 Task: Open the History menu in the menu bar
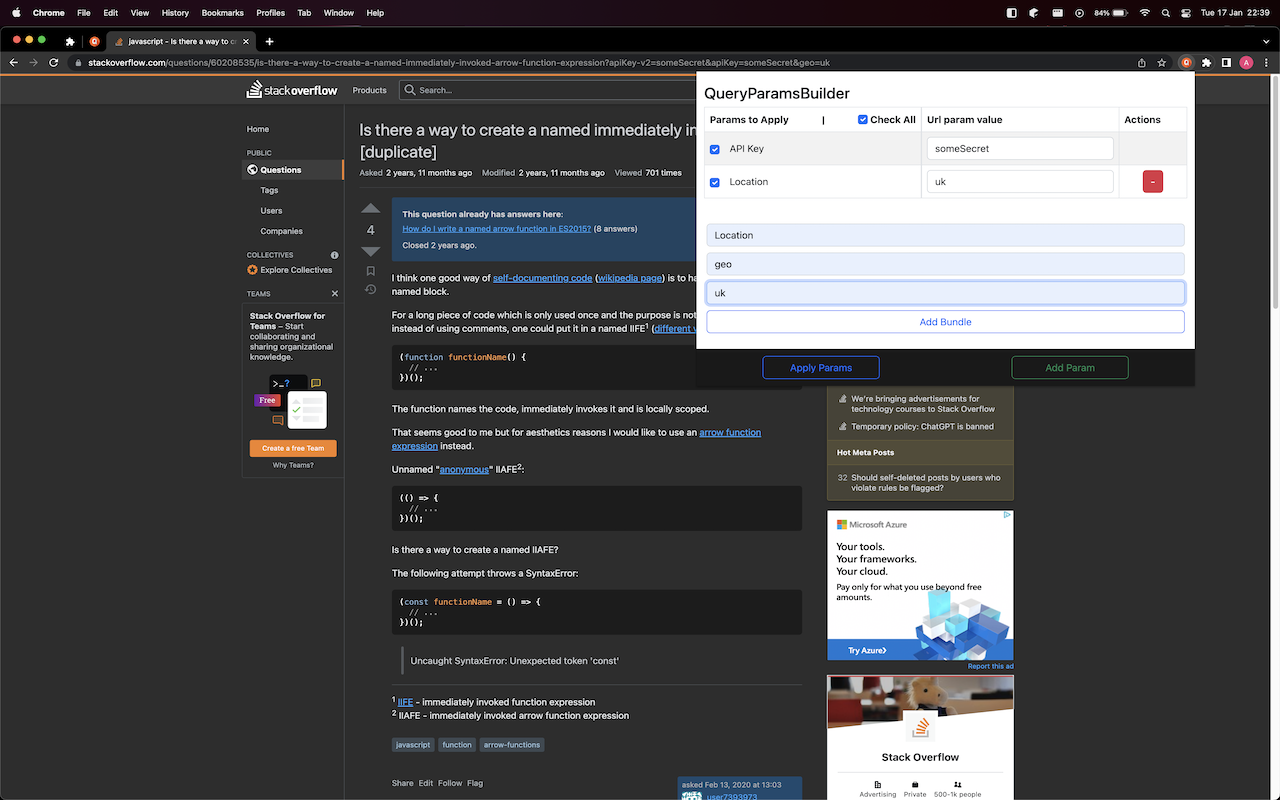[x=175, y=13]
